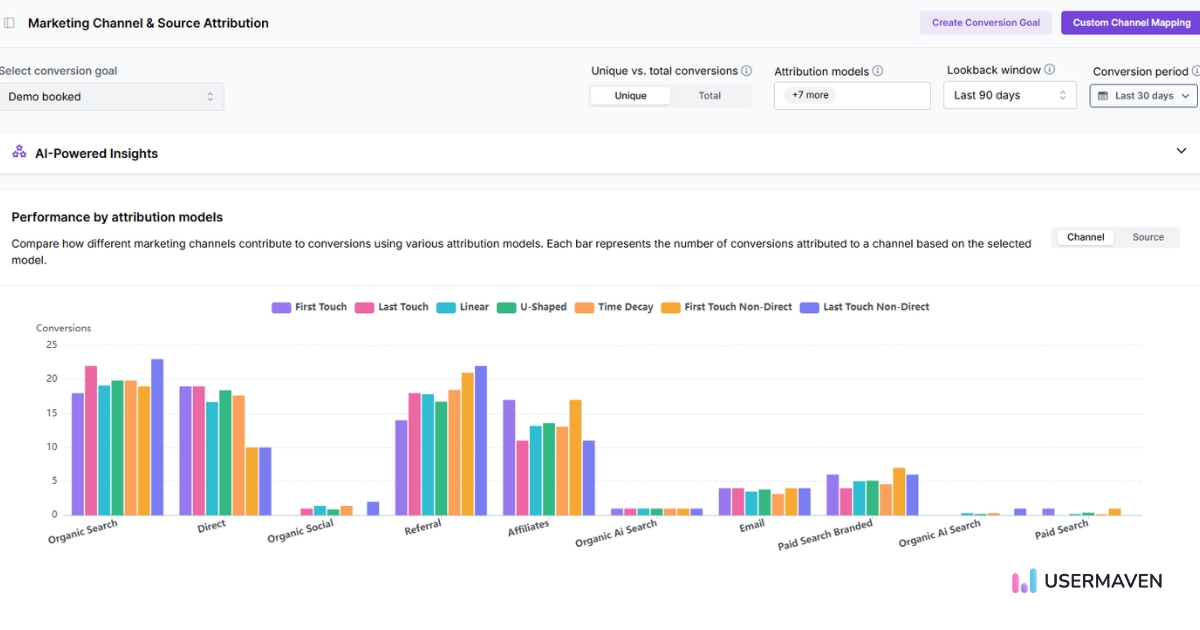Click the Attribution models info icon
The image size is (1200, 630).
coord(877,71)
